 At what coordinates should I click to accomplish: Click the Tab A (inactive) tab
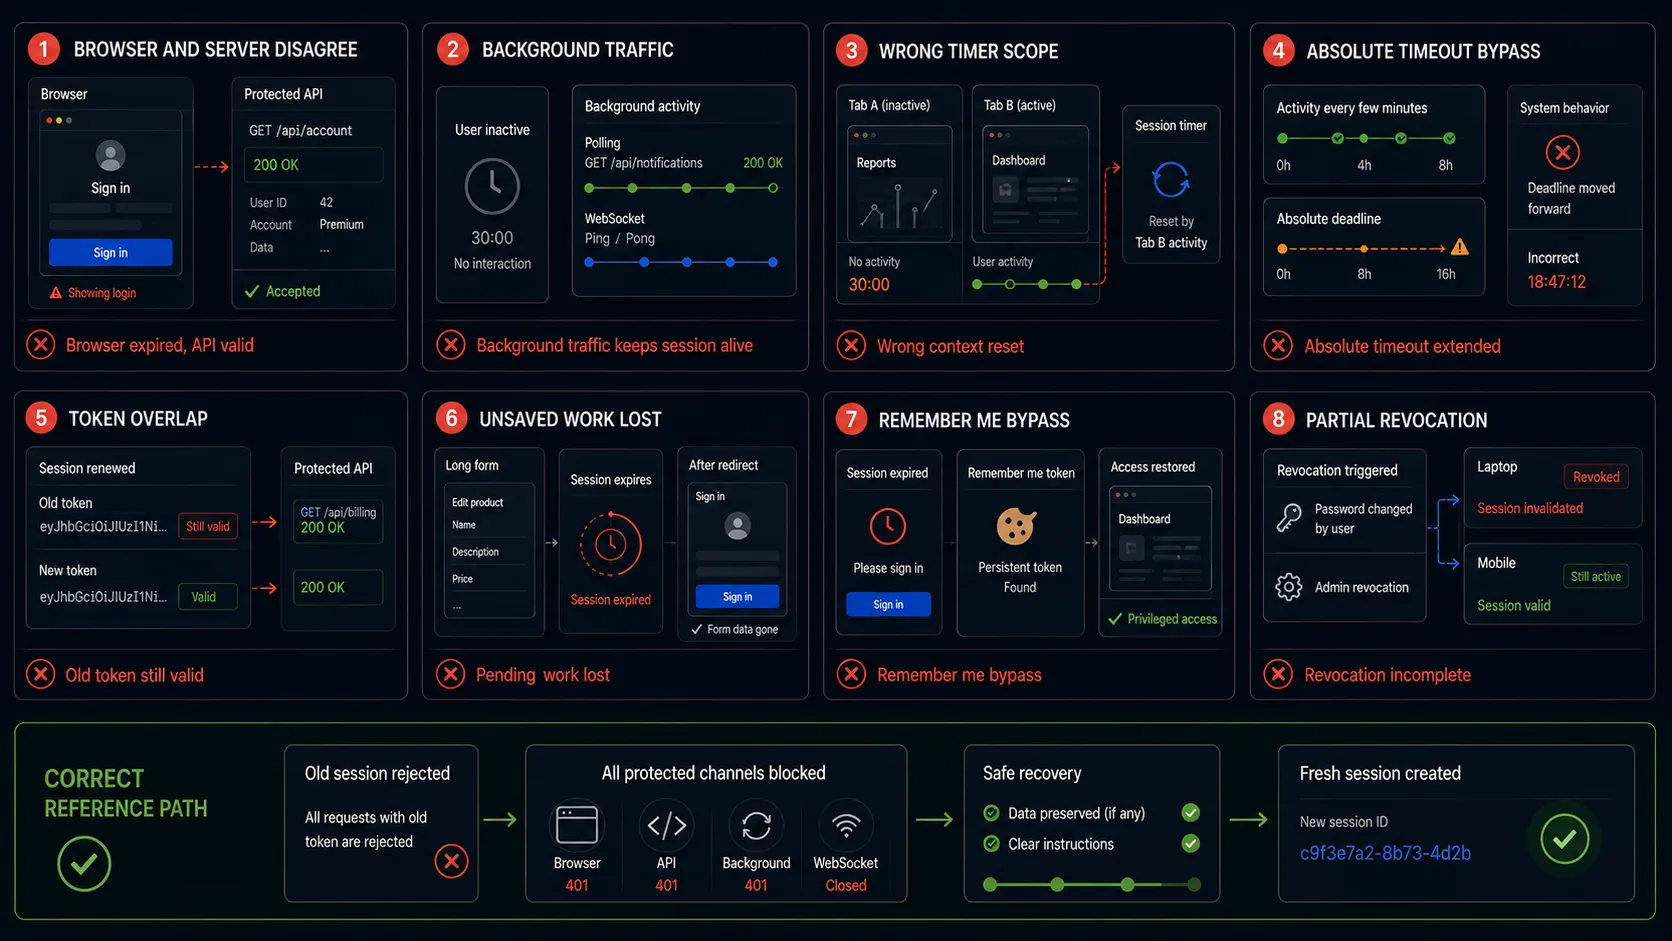point(889,105)
